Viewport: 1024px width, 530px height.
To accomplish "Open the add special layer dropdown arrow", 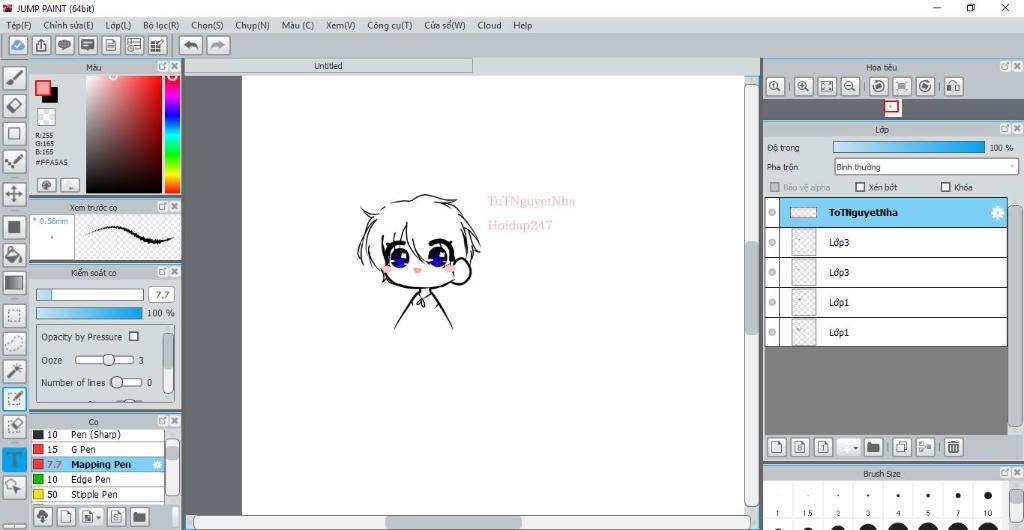I will click(x=856, y=448).
